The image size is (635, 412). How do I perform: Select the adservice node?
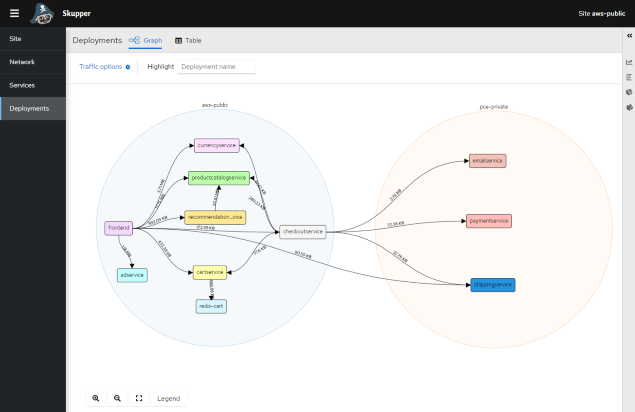pyautogui.click(x=132, y=275)
